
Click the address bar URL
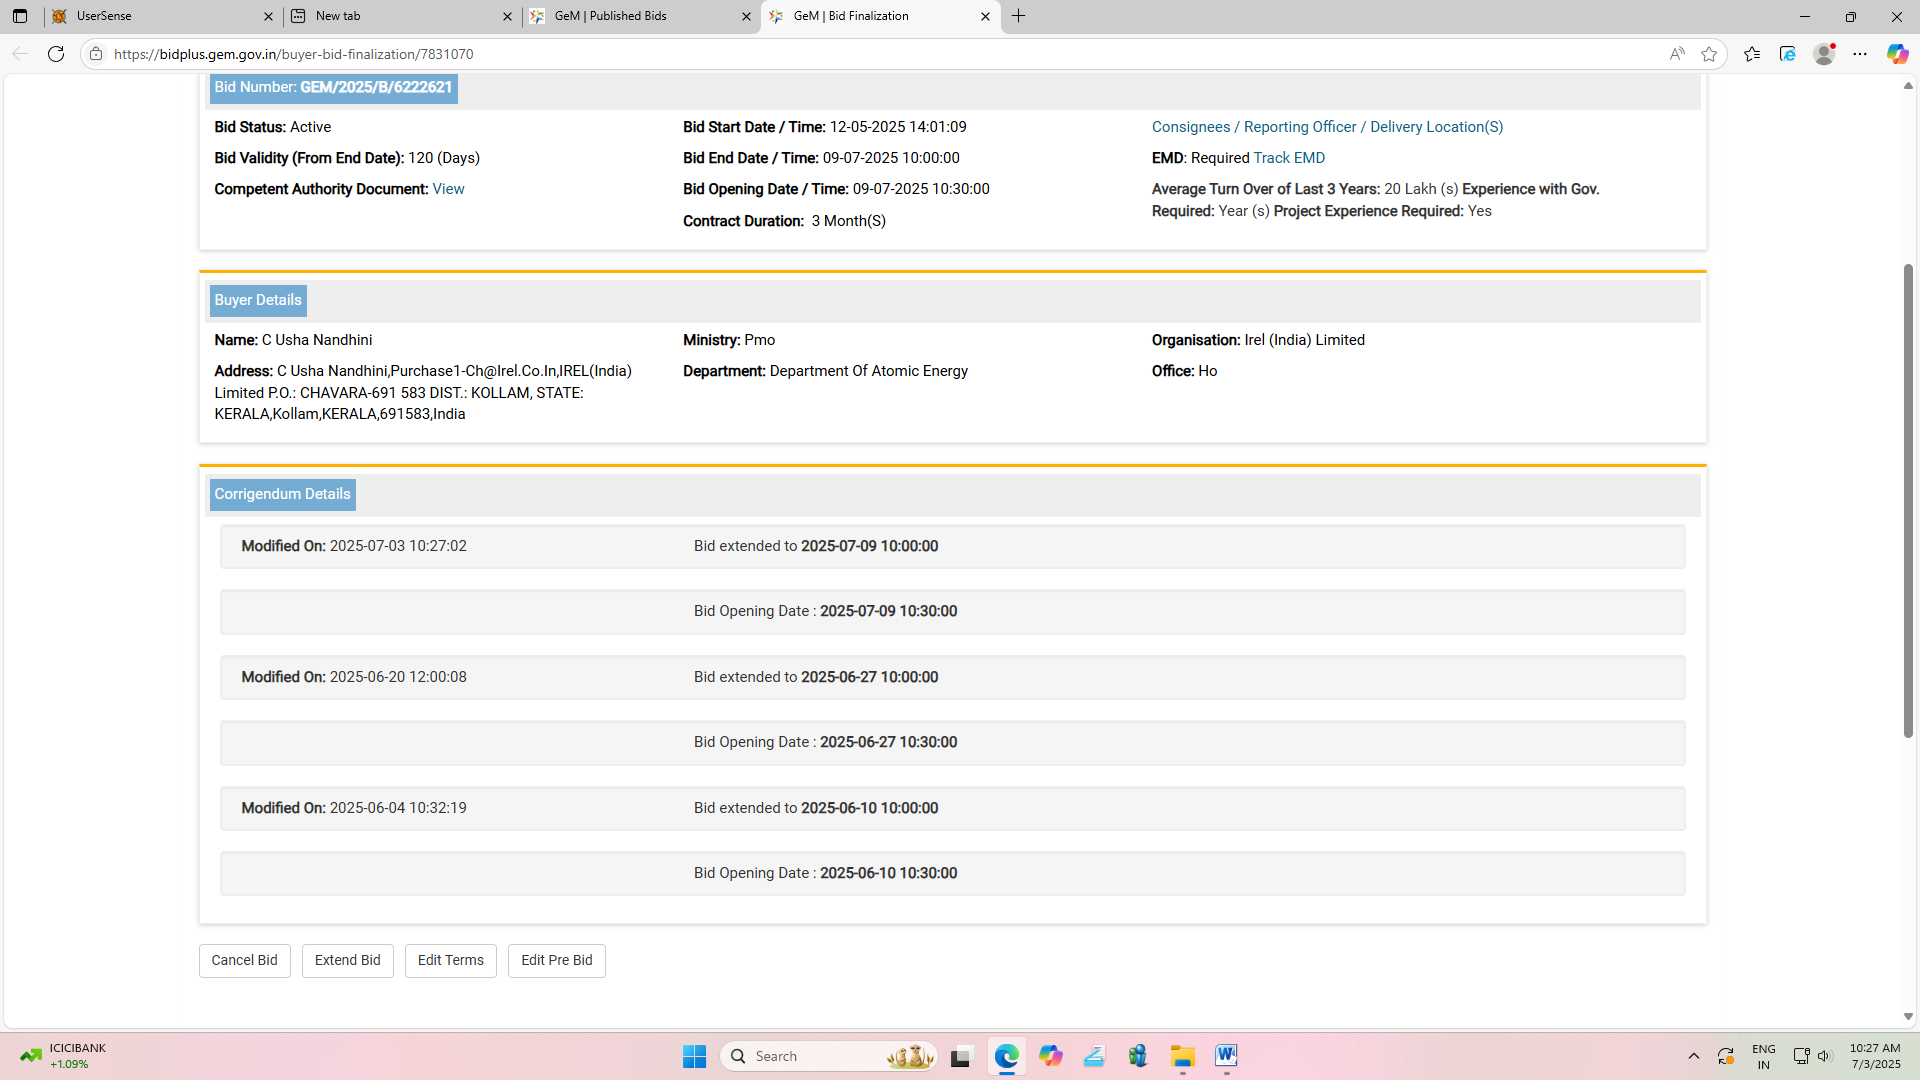point(294,54)
